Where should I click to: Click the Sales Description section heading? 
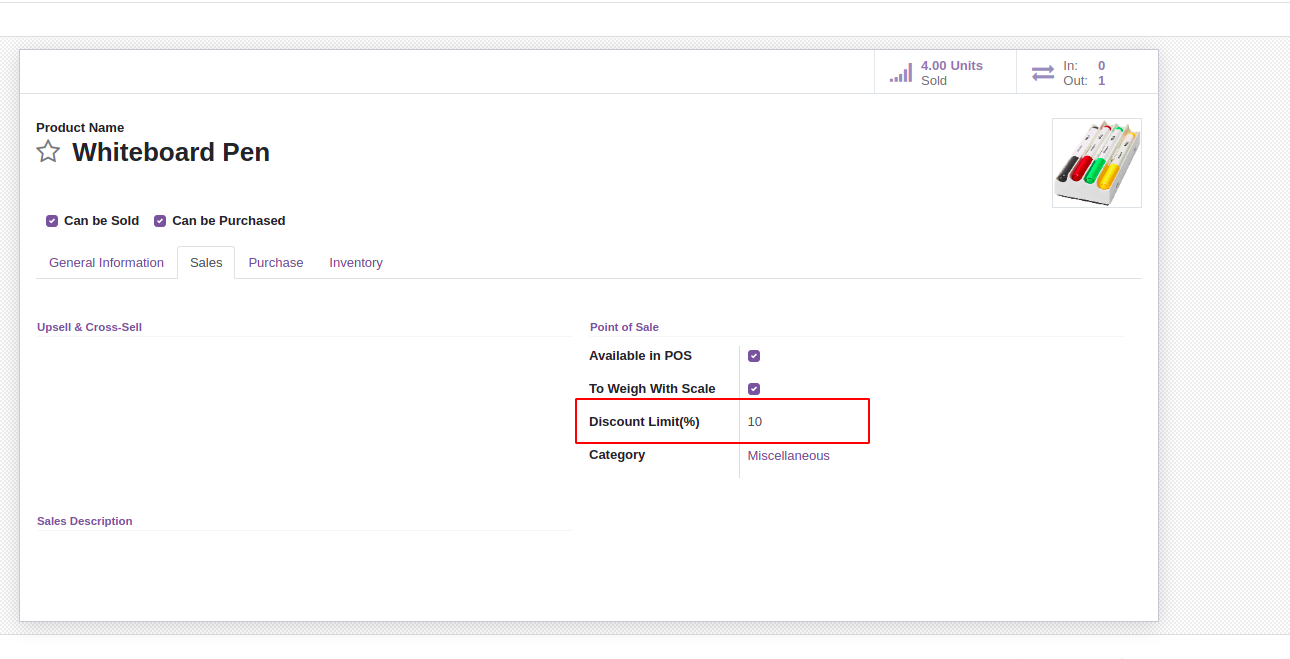(x=85, y=521)
